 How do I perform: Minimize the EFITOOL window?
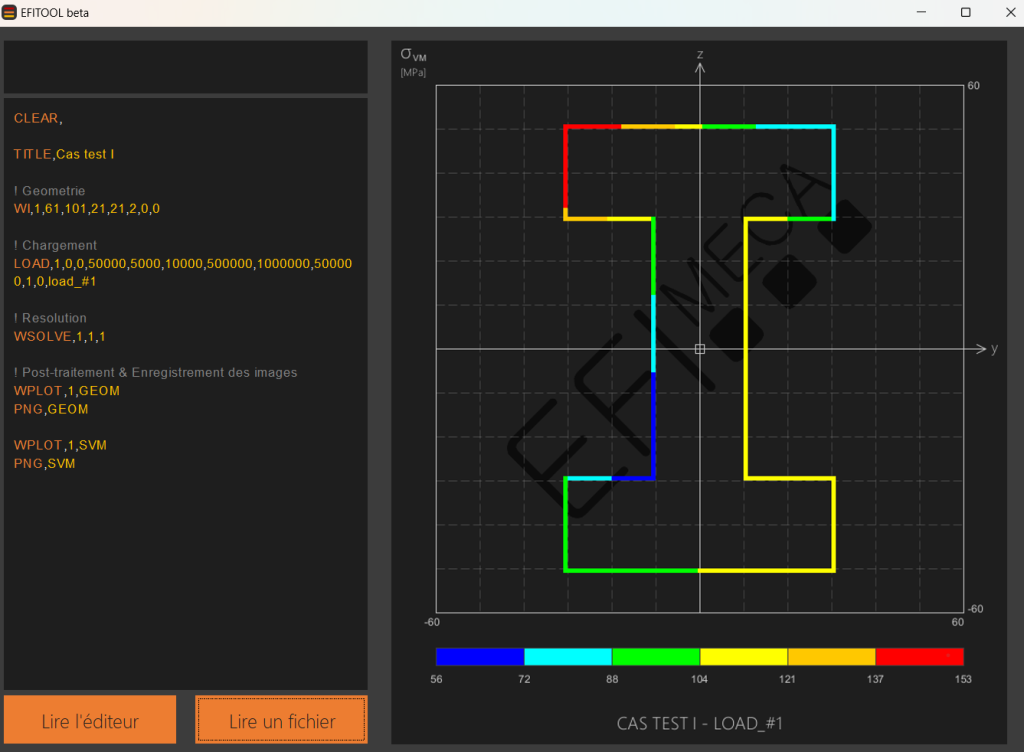(921, 12)
